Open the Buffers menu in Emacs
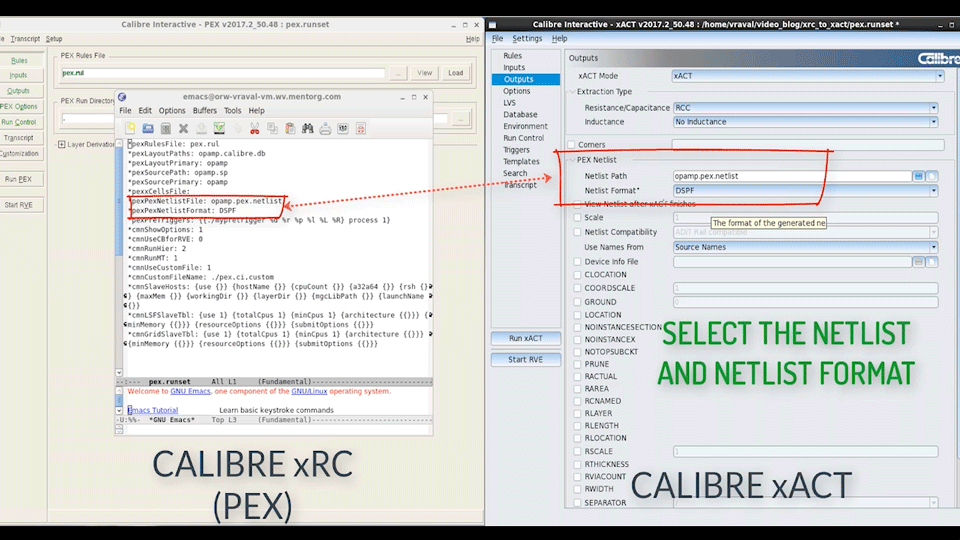This screenshot has width=960, height=540. (x=204, y=111)
